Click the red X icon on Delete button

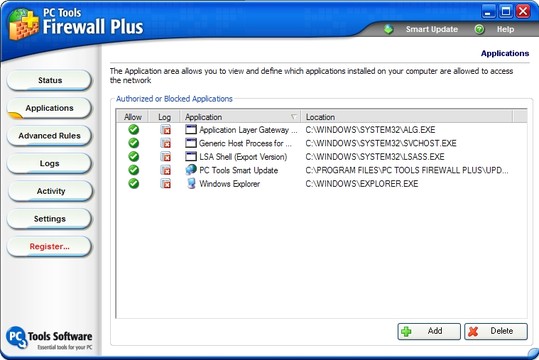(x=473, y=331)
